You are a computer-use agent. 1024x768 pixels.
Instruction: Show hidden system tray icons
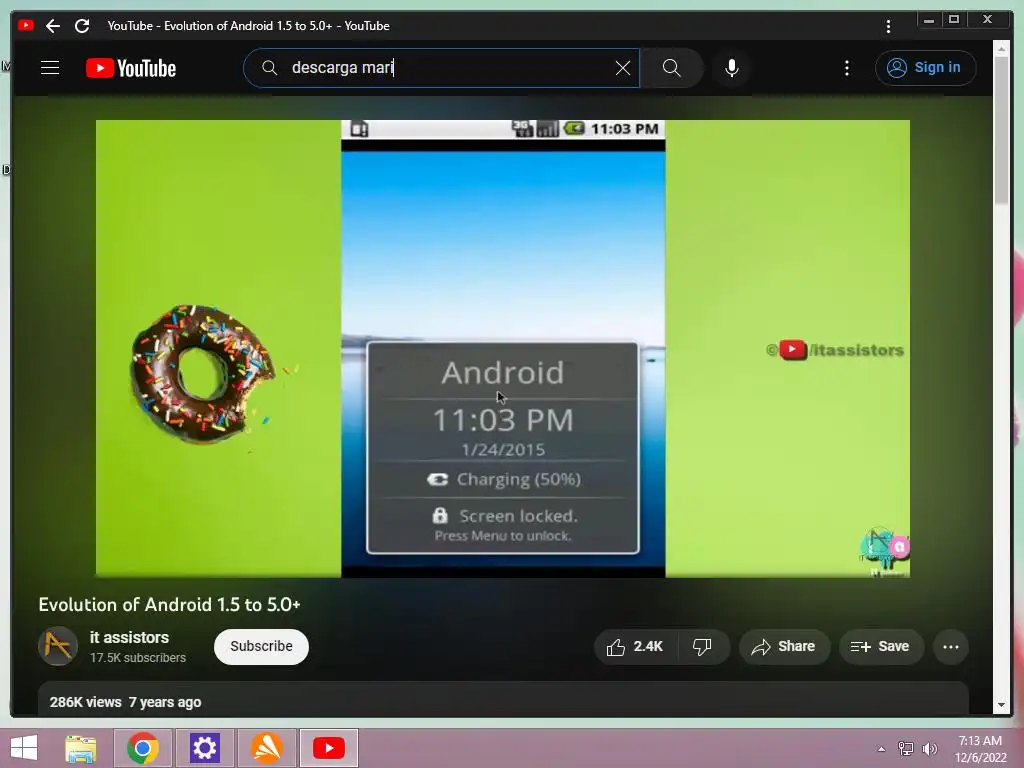(x=881, y=749)
